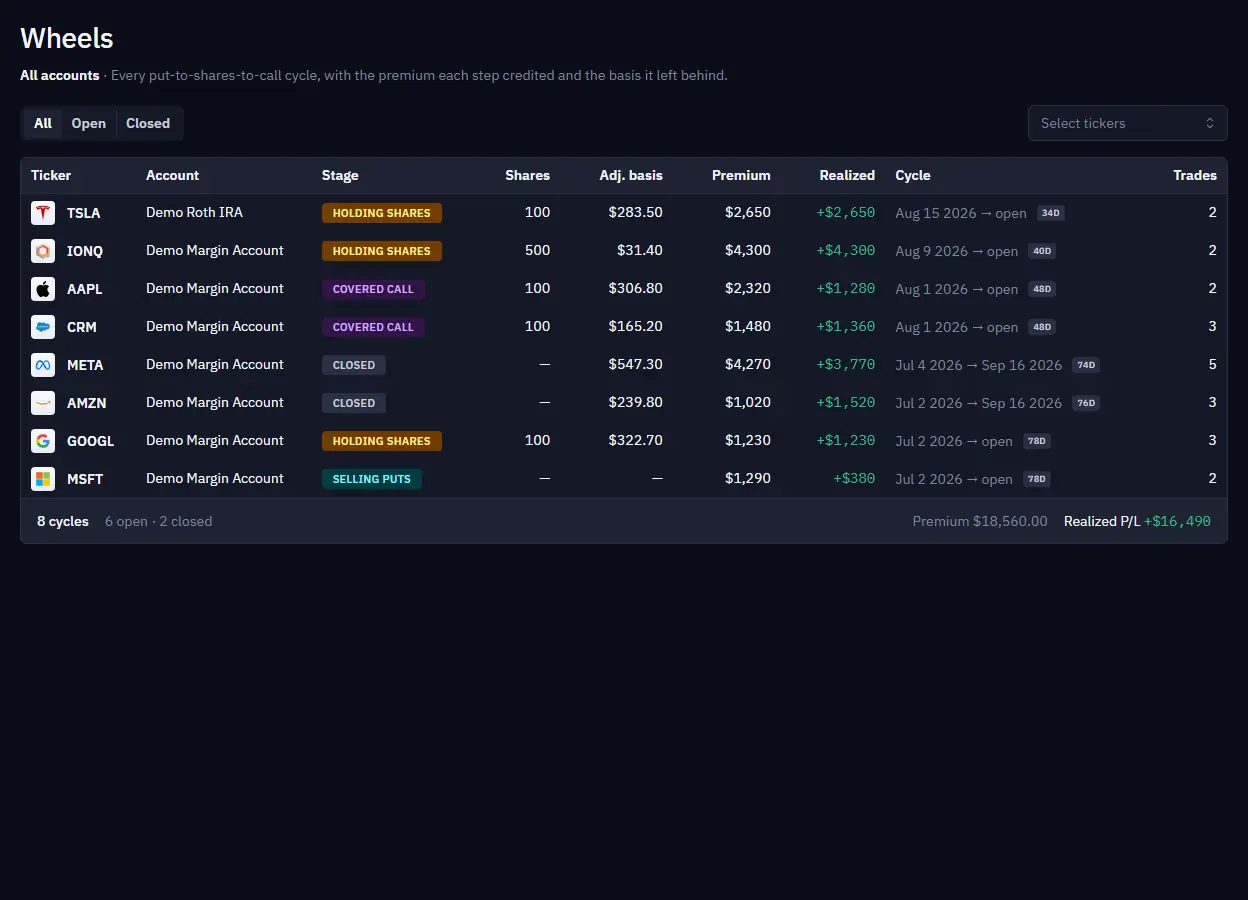The width and height of the screenshot is (1248, 900).
Task: Sort by the Trades column header
Action: click(x=1195, y=175)
